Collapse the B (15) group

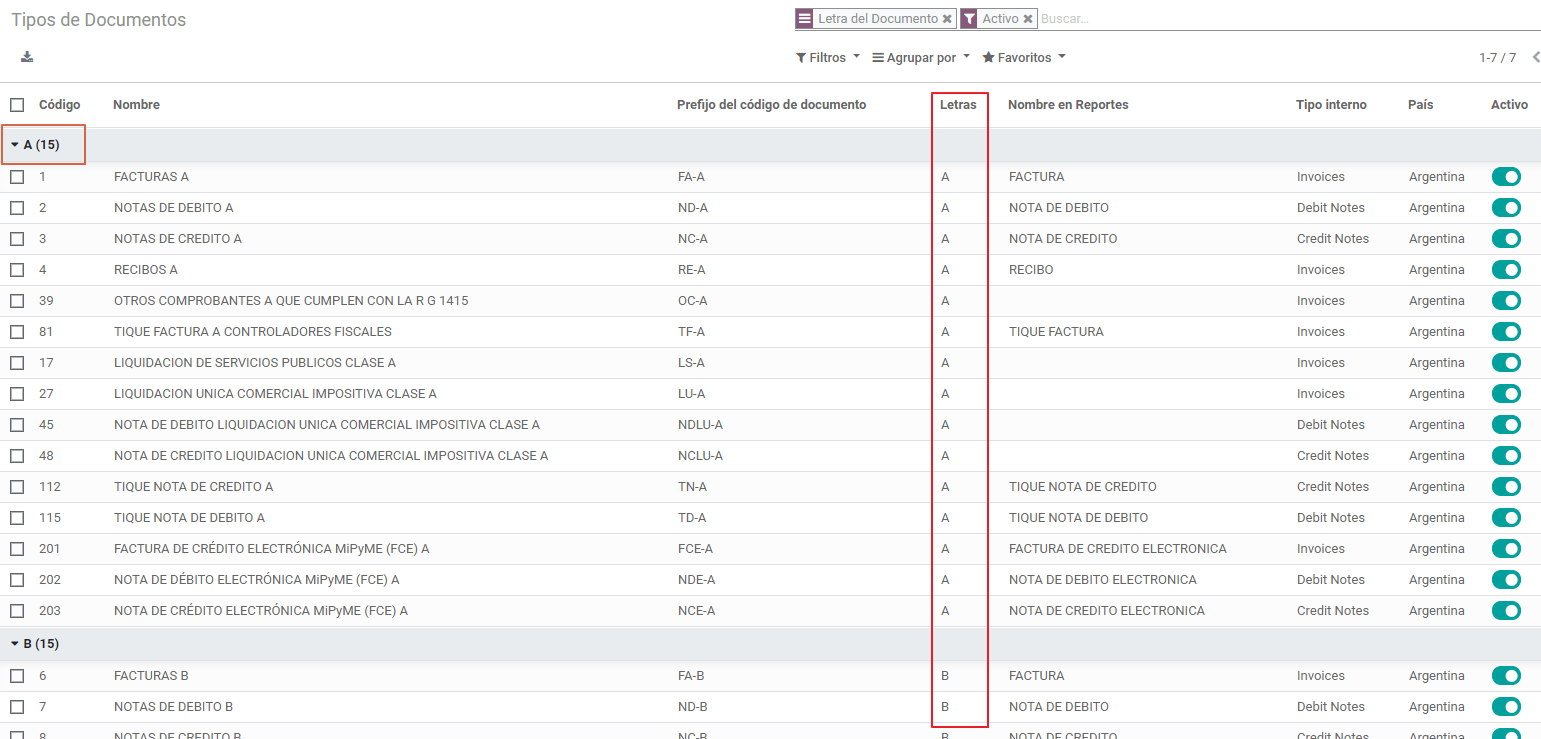tap(35, 644)
